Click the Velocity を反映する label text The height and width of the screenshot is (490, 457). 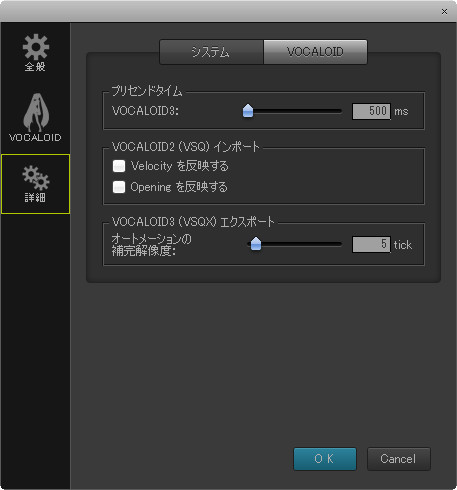click(x=180, y=166)
